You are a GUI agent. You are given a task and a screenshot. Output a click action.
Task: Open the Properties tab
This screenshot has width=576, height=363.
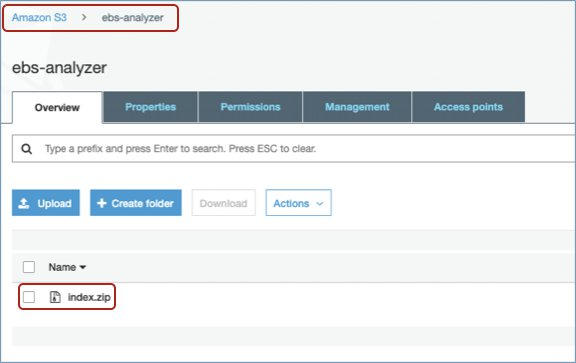pos(150,107)
